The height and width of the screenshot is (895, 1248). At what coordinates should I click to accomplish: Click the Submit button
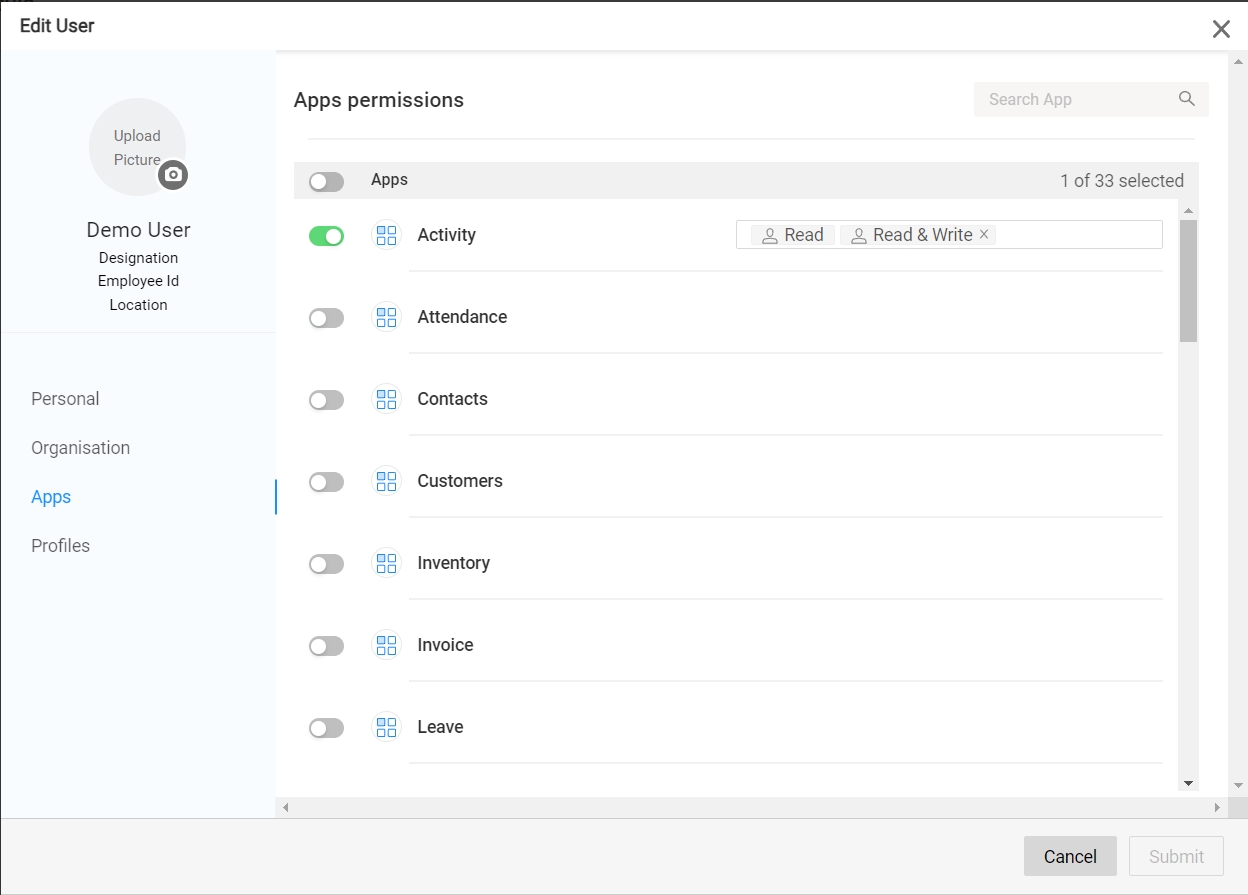point(1176,856)
